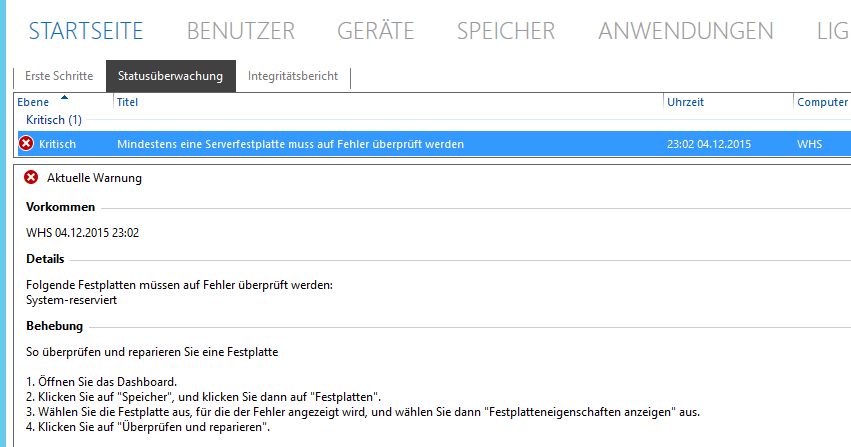Click the WHS computer cell in the alert row

809,144
